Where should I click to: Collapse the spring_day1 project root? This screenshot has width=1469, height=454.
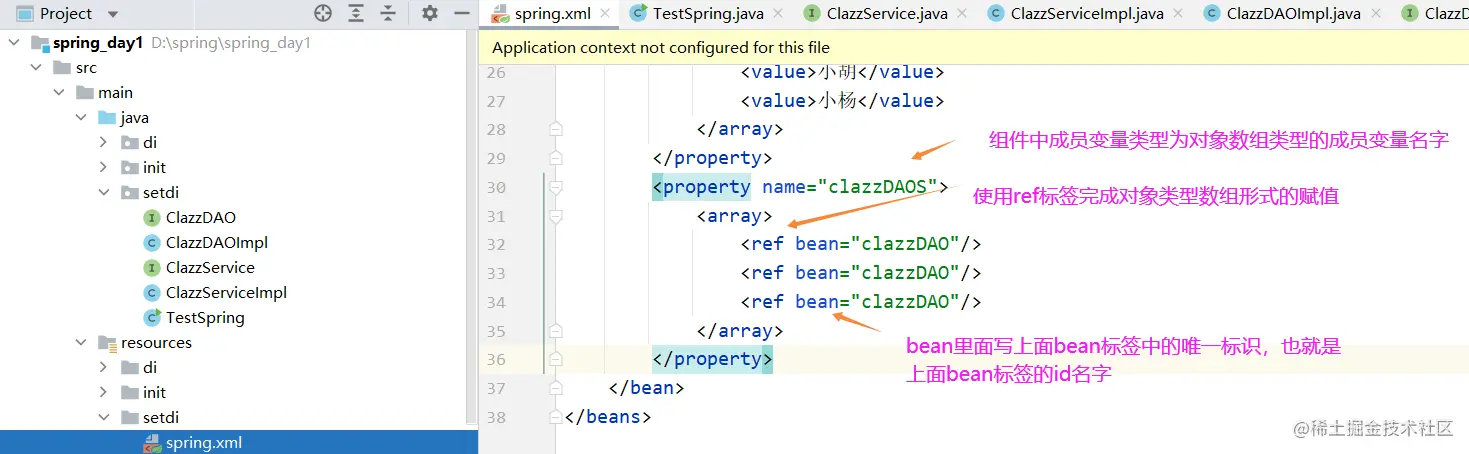point(14,43)
